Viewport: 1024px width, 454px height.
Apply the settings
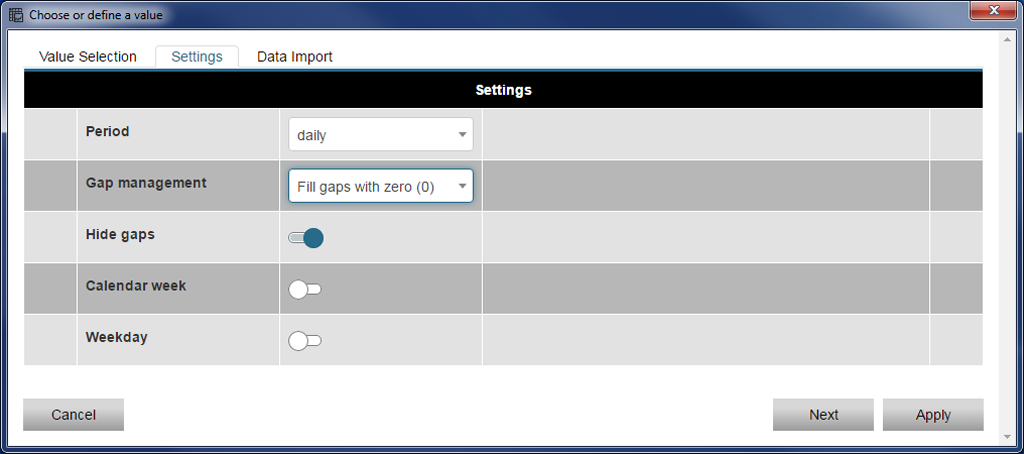[933, 415]
